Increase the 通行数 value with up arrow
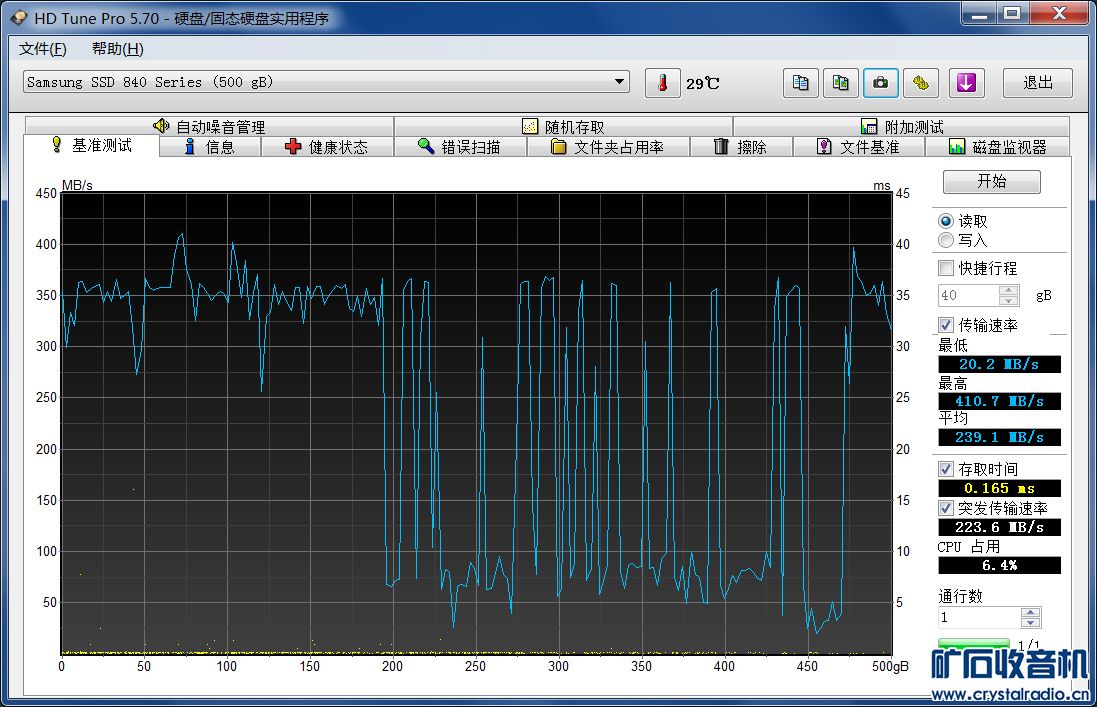The width and height of the screenshot is (1097, 707). tap(1031, 612)
